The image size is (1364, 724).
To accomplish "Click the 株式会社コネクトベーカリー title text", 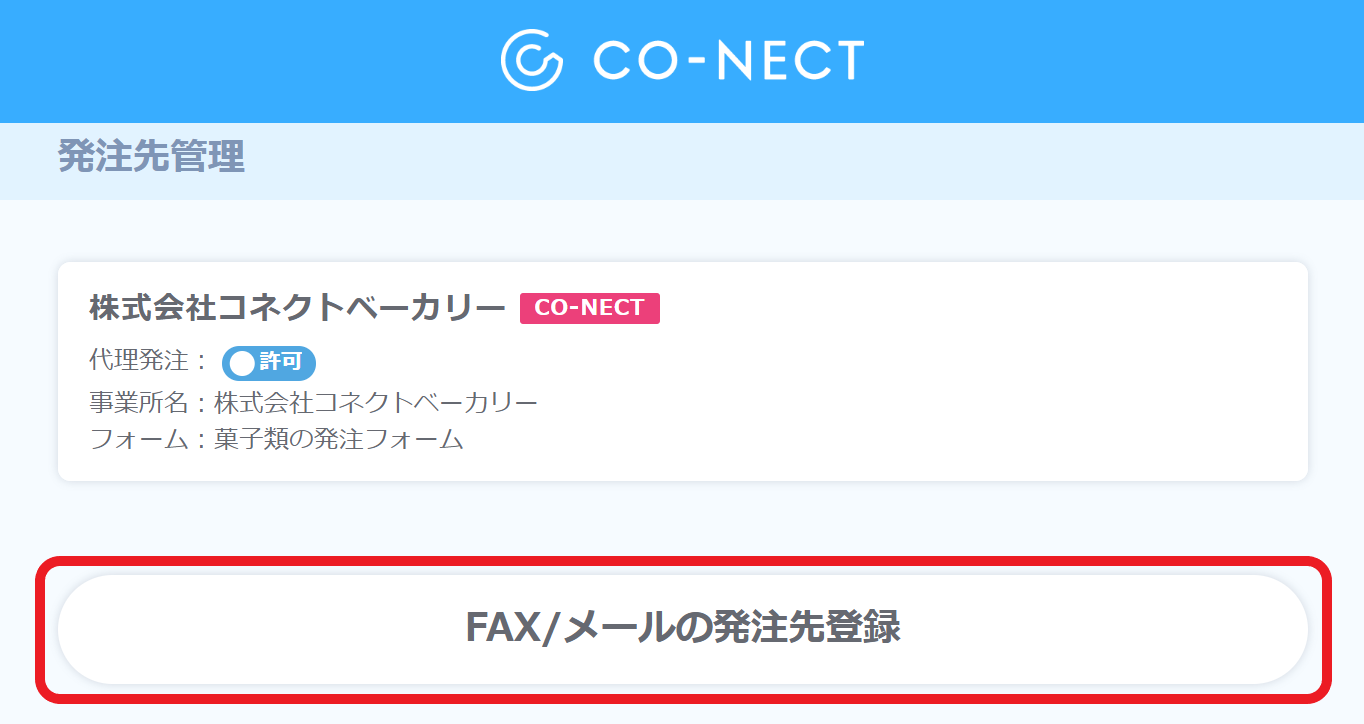I will coord(298,308).
